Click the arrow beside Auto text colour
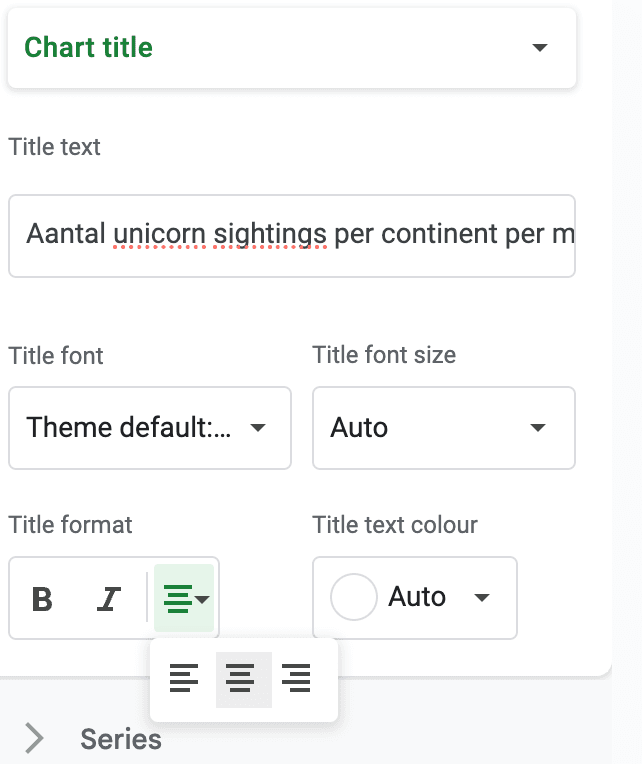This screenshot has width=642, height=764. pos(482,598)
